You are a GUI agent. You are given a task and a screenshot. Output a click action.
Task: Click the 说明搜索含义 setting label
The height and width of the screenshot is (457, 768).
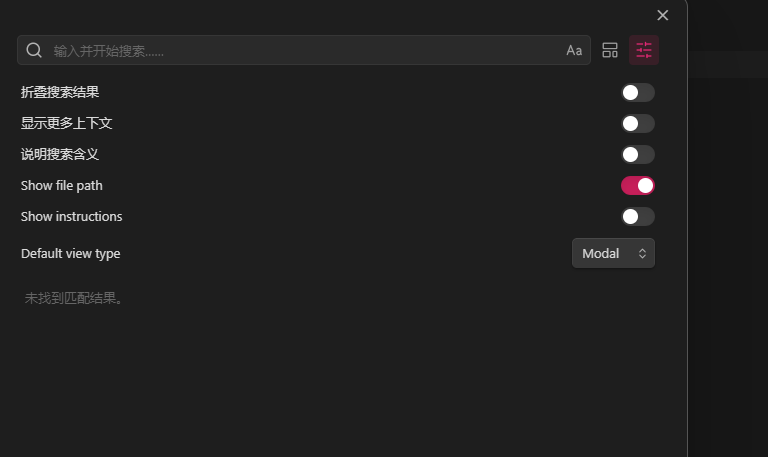60,154
